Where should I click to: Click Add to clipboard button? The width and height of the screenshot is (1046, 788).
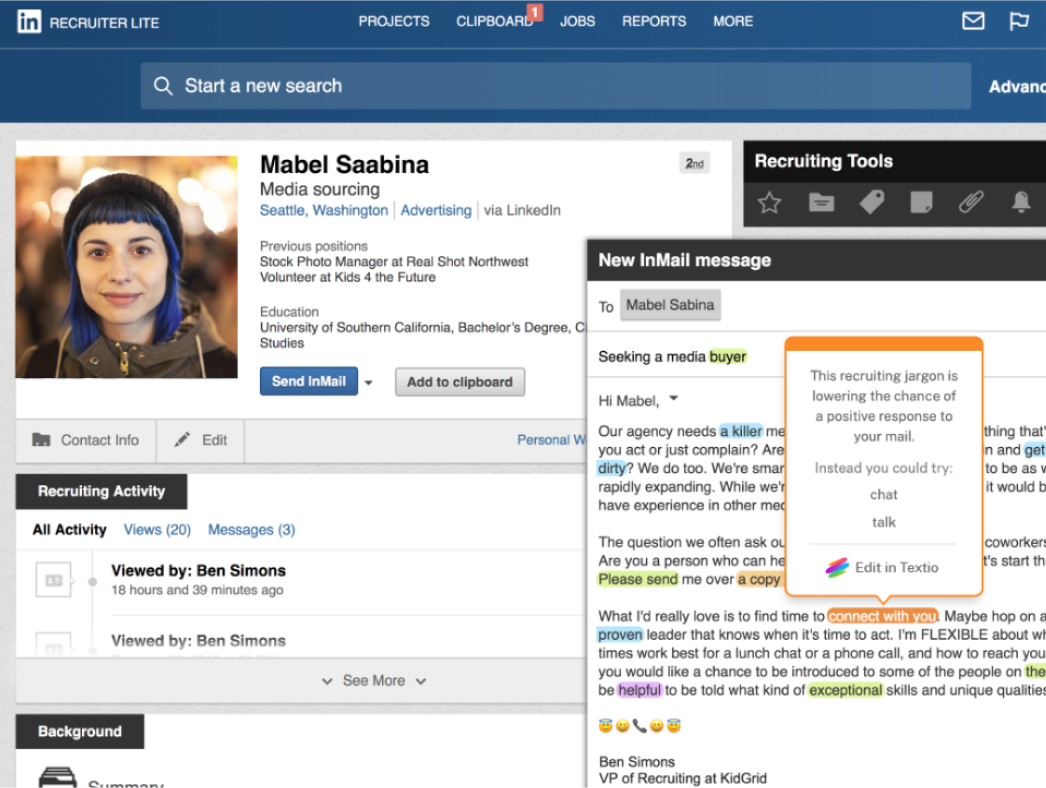(x=460, y=382)
